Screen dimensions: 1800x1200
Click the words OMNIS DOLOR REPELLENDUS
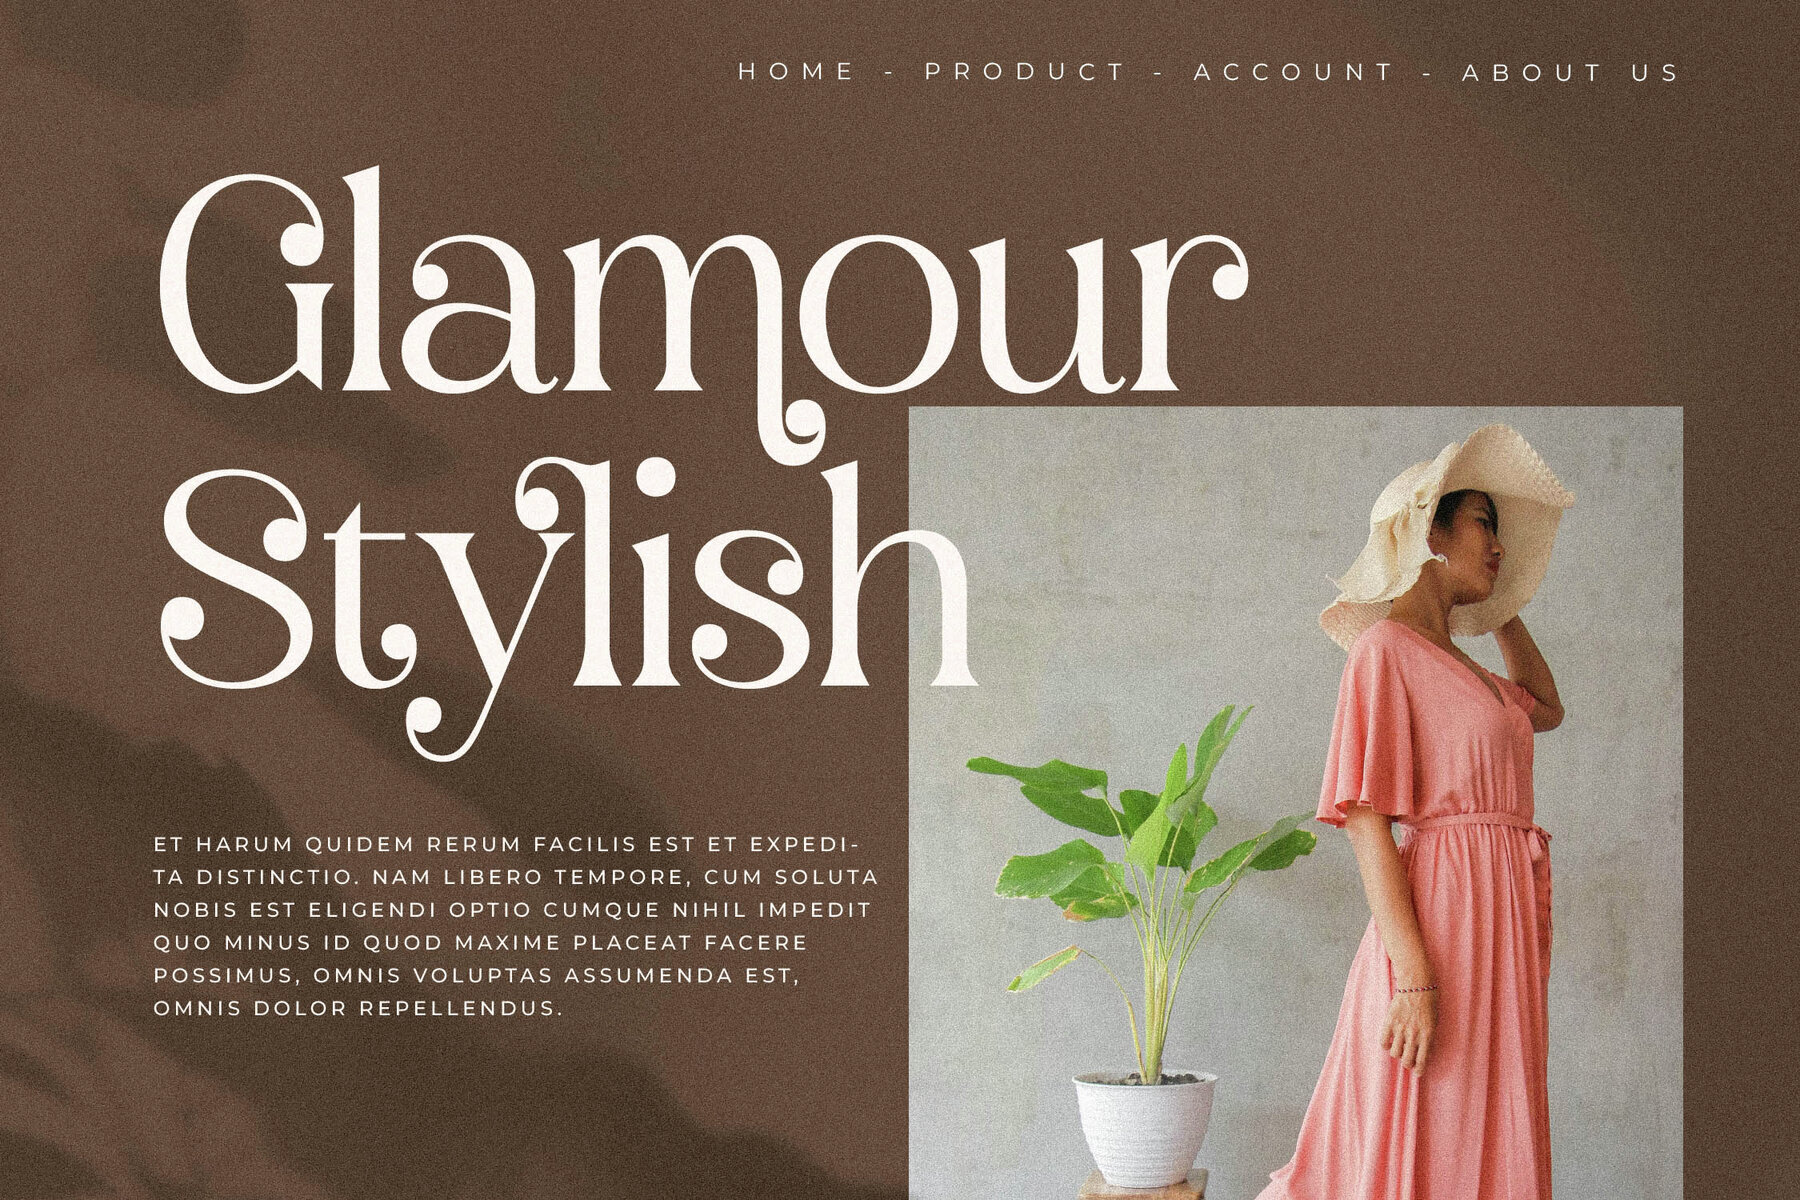pos(360,1008)
